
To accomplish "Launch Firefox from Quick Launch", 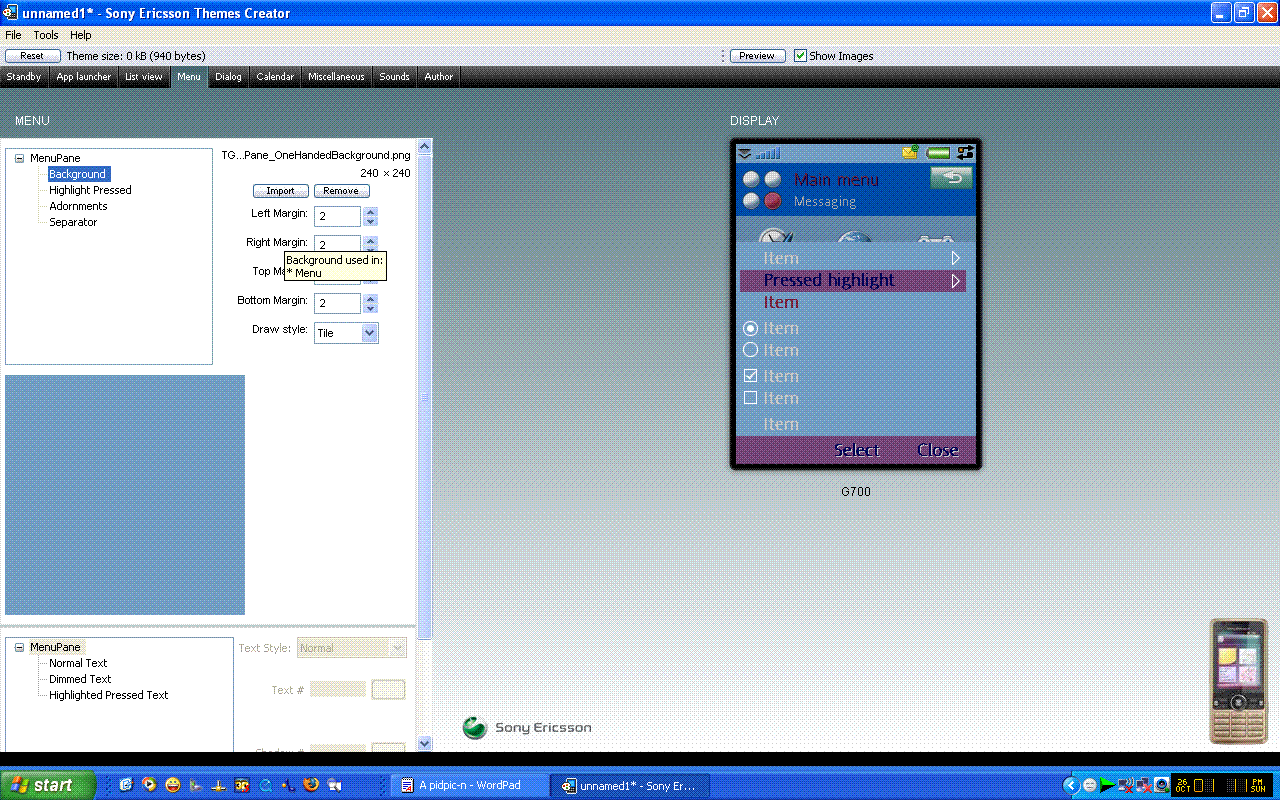I will [311, 785].
